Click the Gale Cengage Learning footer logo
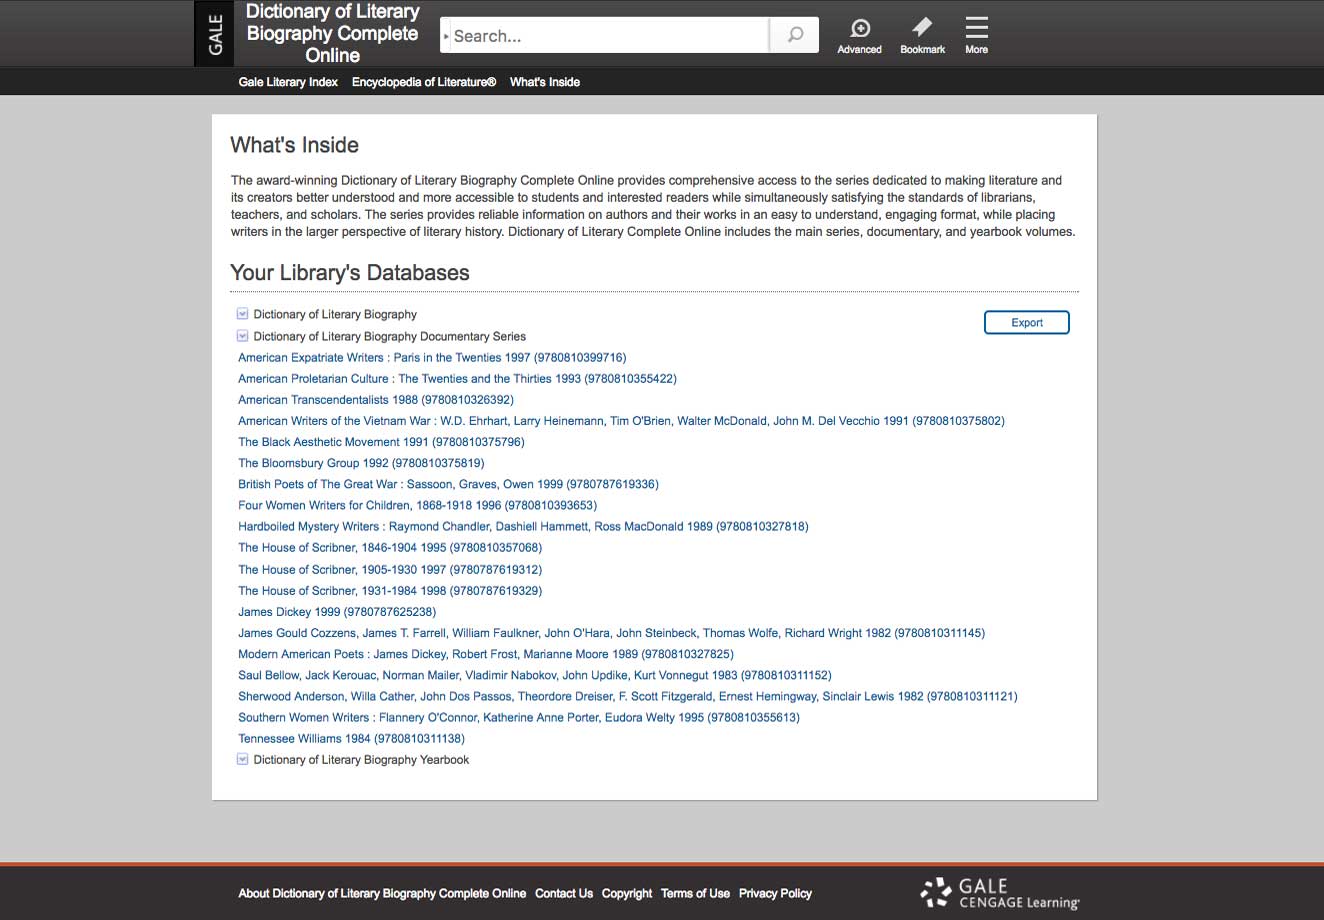This screenshot has width=1324, height=920. tap(1000, 893)
